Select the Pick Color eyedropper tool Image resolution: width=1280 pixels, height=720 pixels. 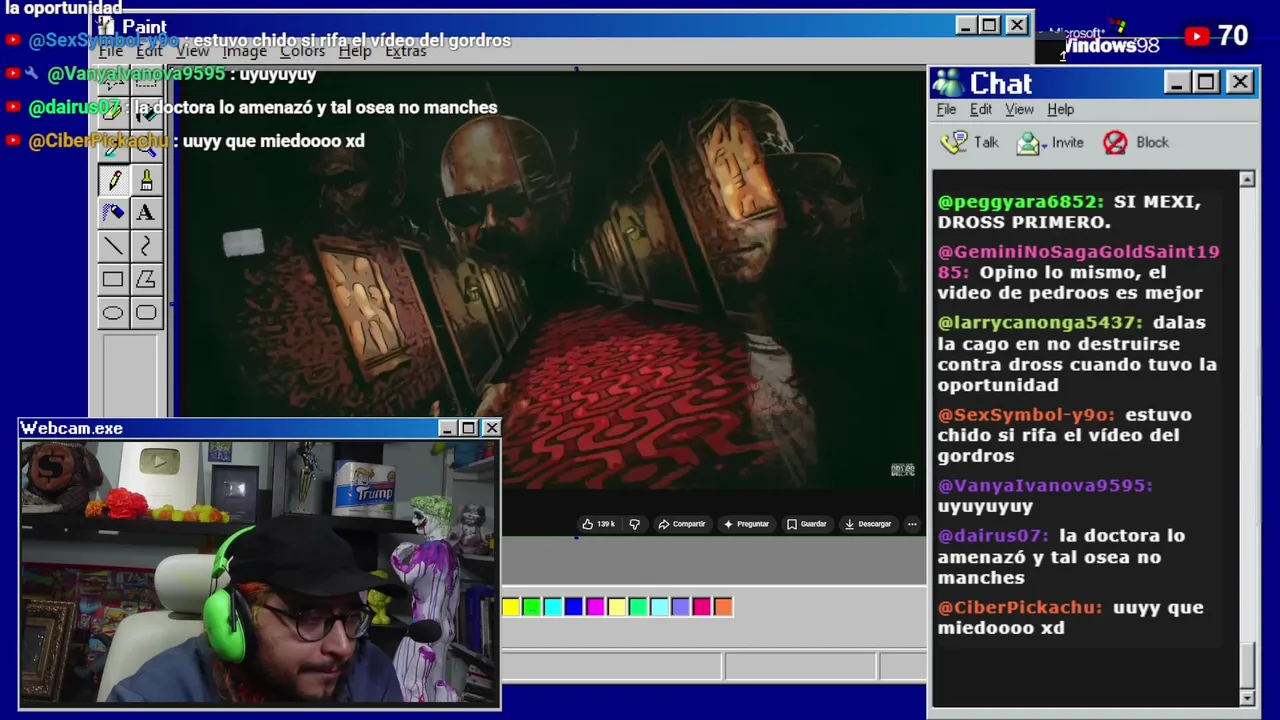(x=113, y=147)
